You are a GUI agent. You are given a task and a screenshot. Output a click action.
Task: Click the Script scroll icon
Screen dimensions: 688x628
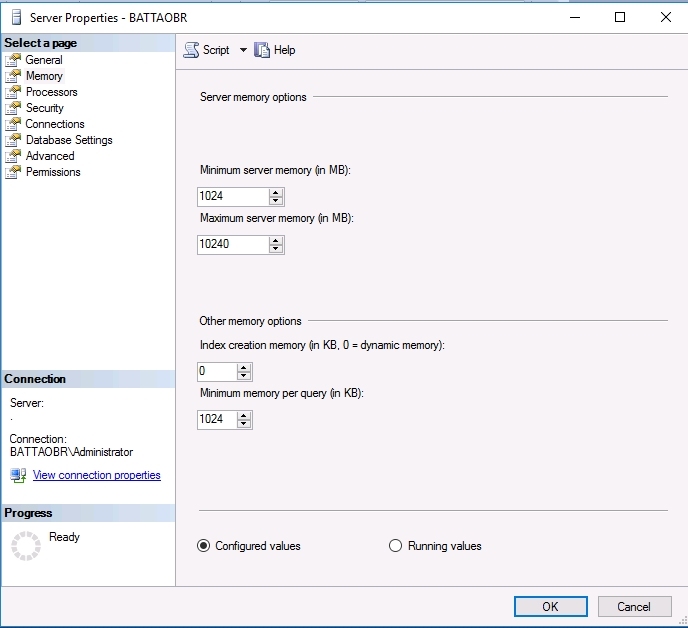(191, 50)
